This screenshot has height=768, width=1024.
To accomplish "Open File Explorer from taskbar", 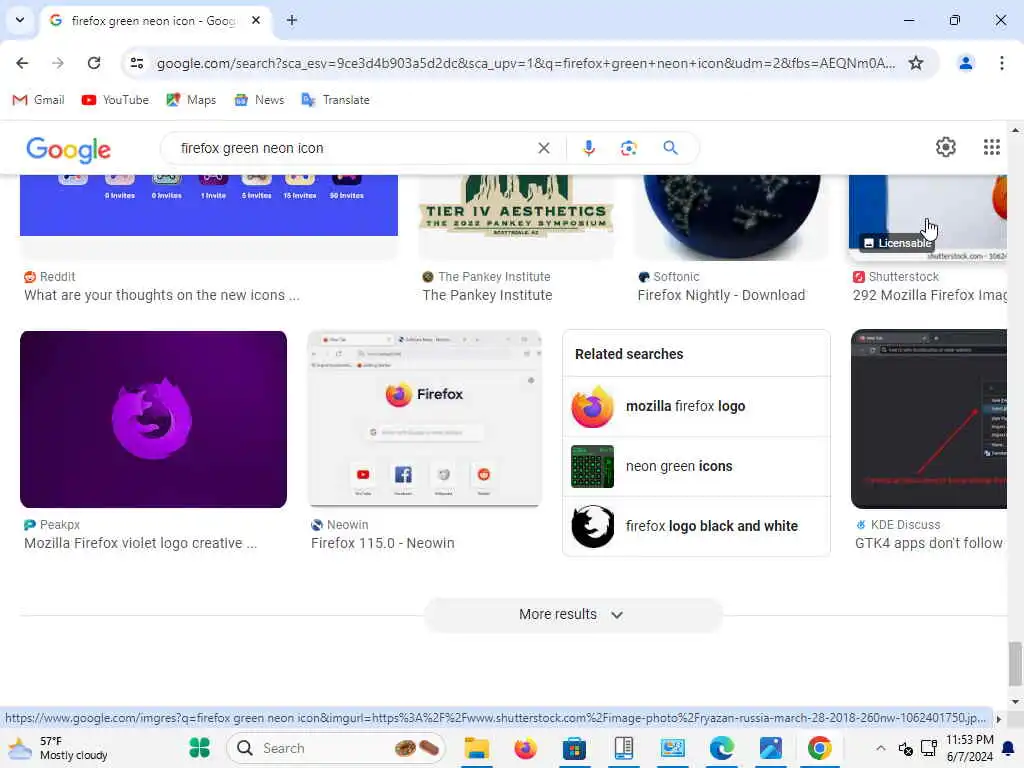I will [x=476, y=748].
